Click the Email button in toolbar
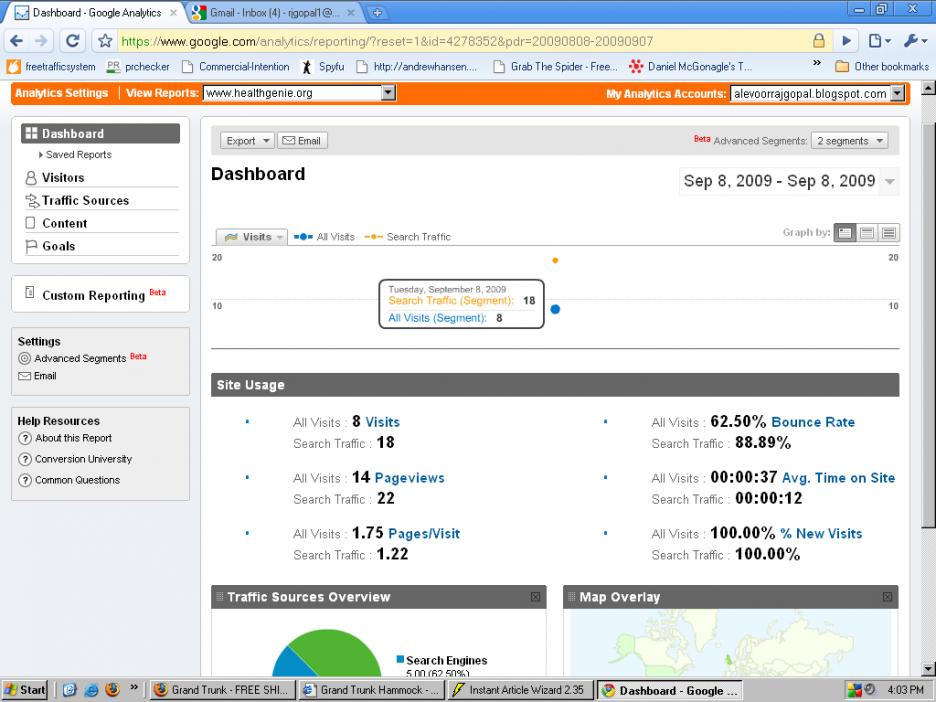Viewport: 936px width, 702px height. pos(302,141)
